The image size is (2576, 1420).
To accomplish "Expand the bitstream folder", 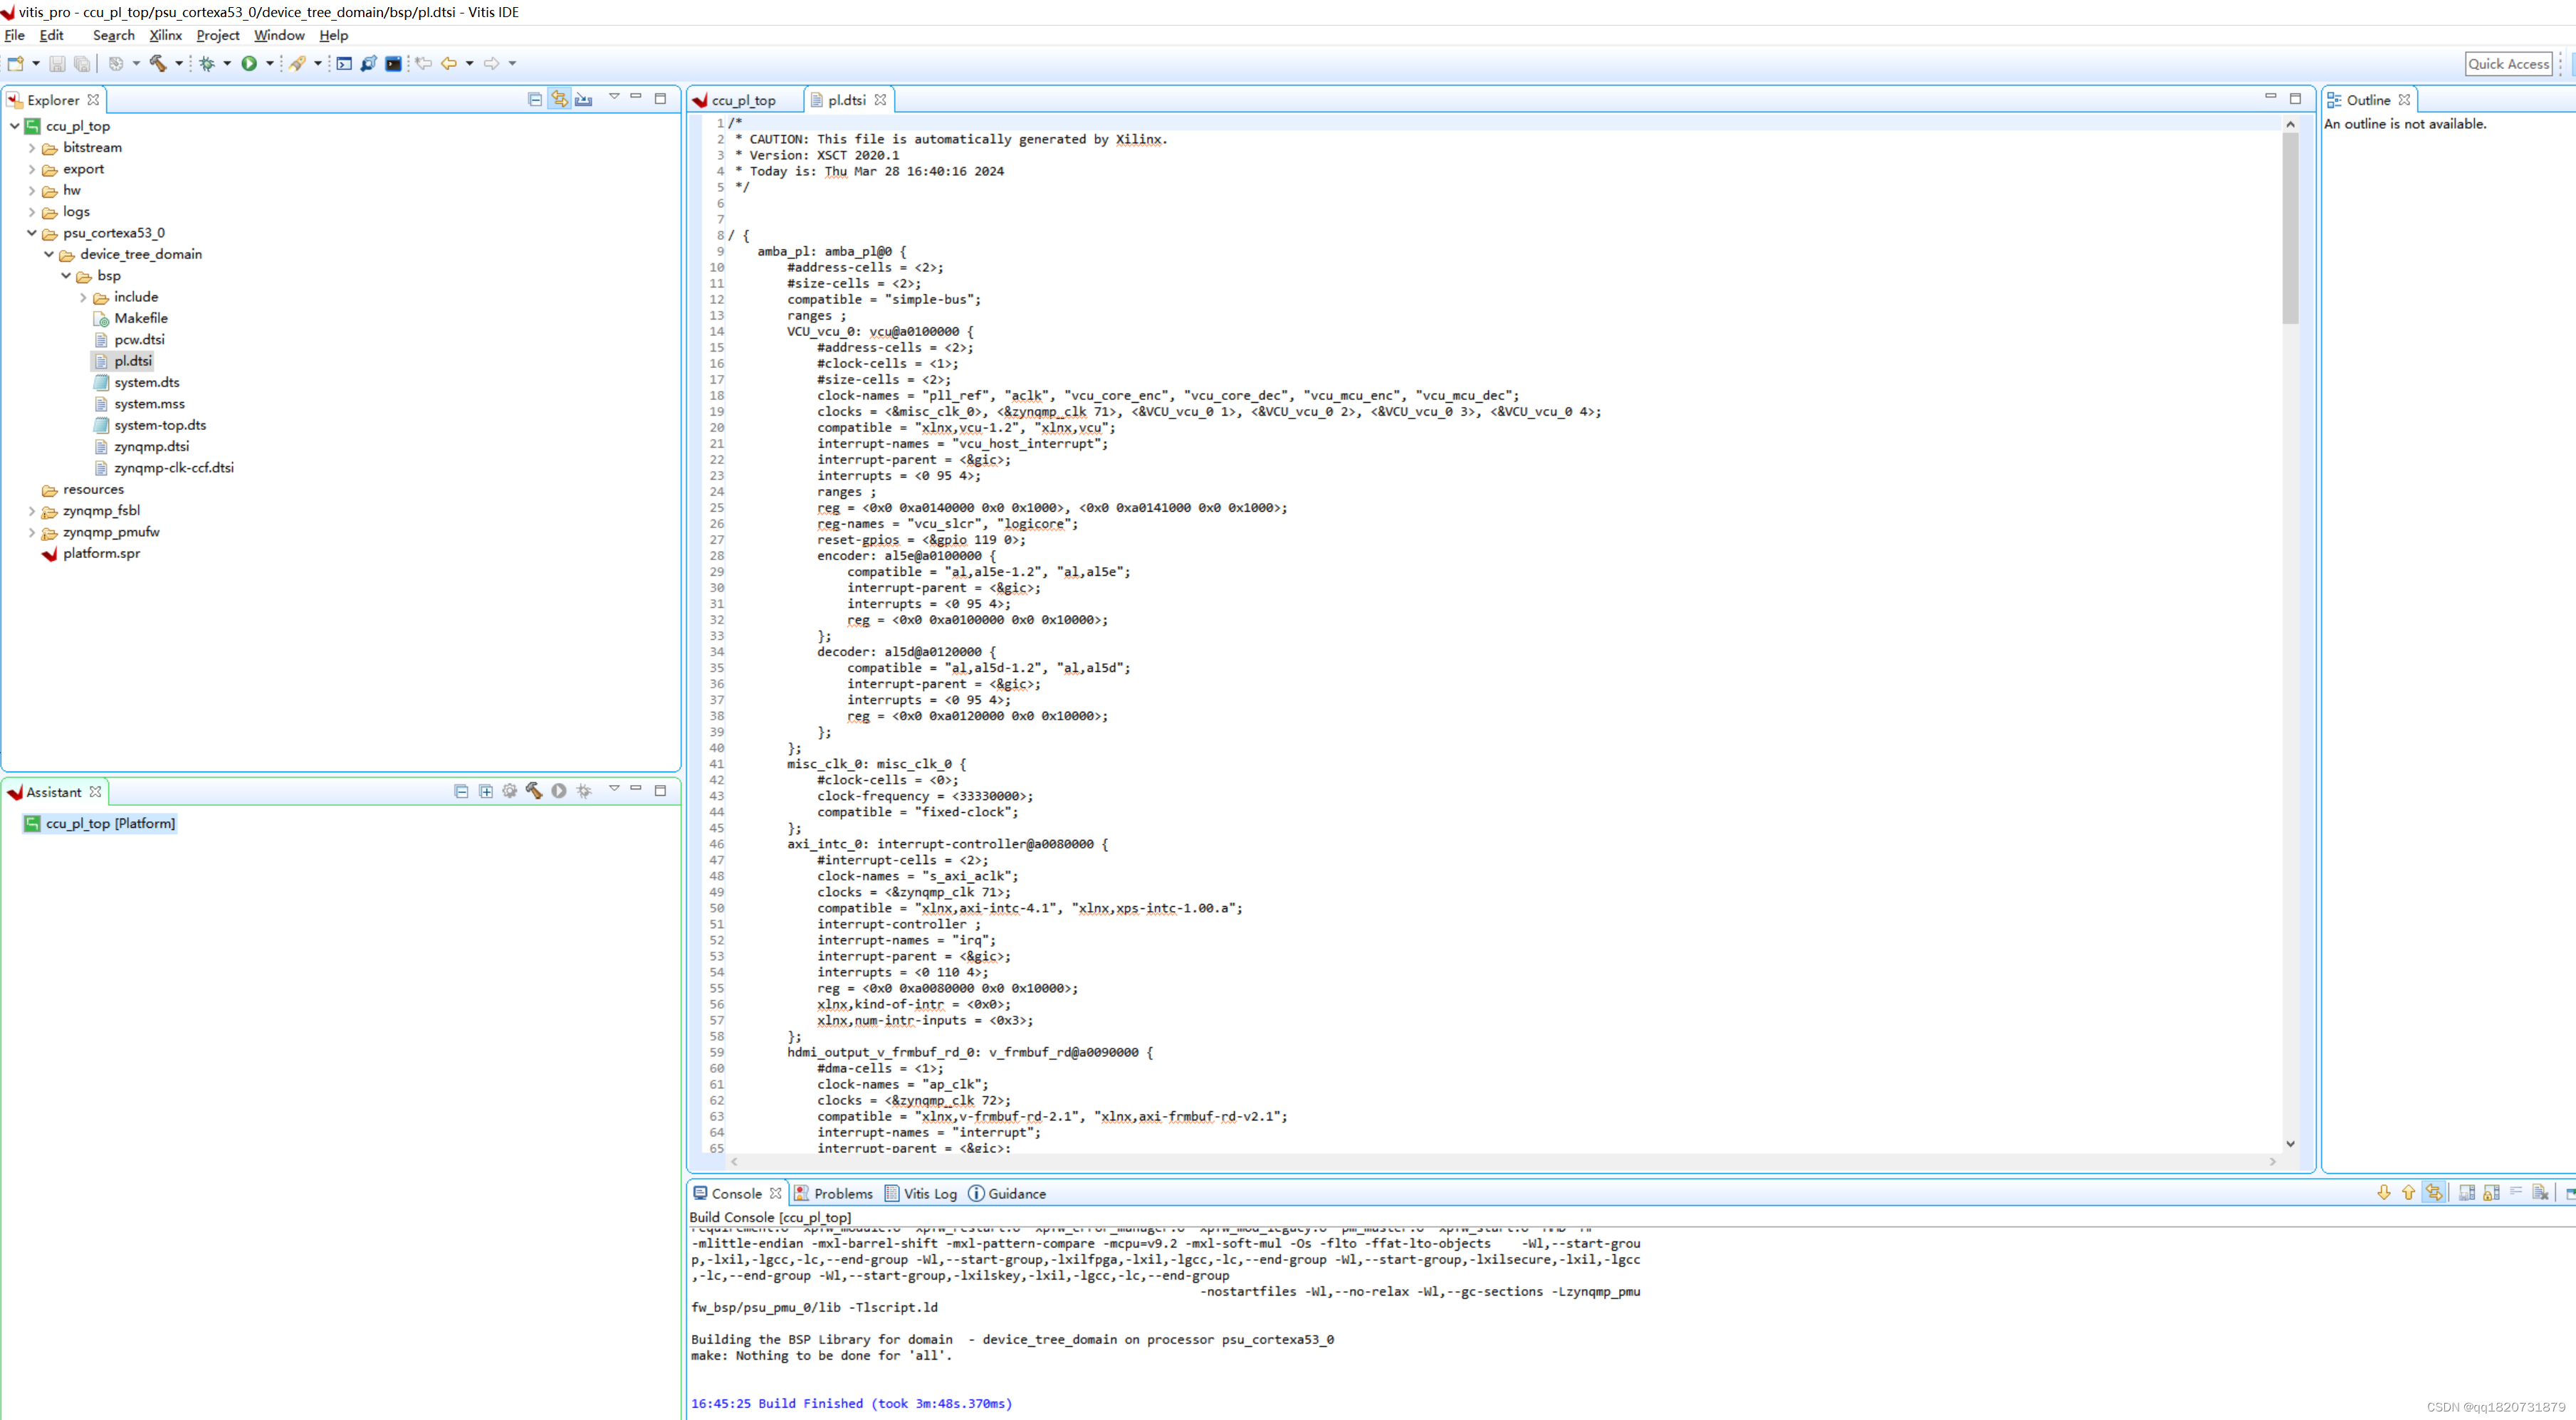I will 32,148.
